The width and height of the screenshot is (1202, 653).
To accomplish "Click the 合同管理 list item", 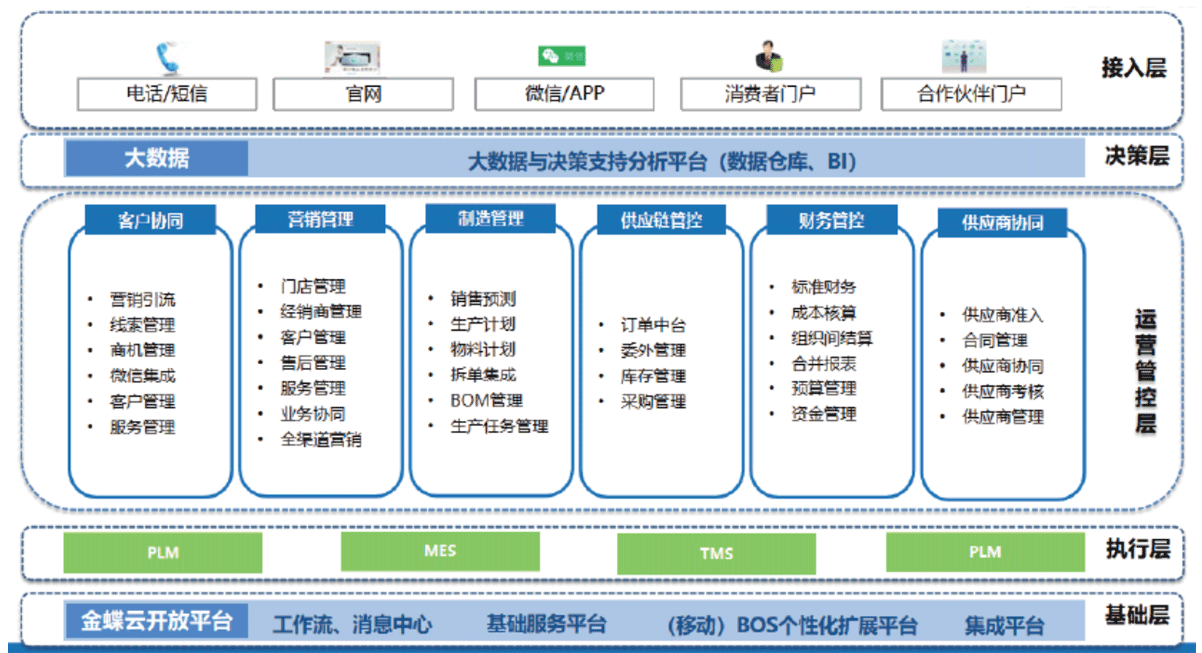I will pyautogui.click(x=995, y=341).
